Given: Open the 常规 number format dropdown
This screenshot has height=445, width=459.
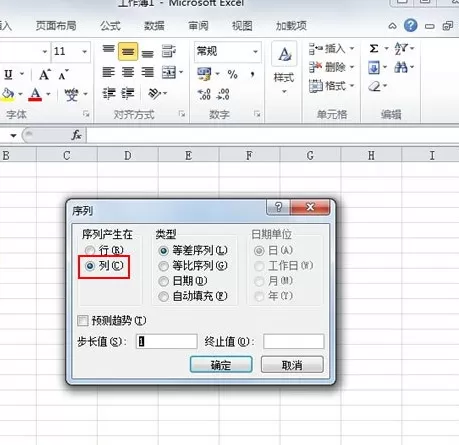Looking at the screenshot, I should [x=255, y=52].
